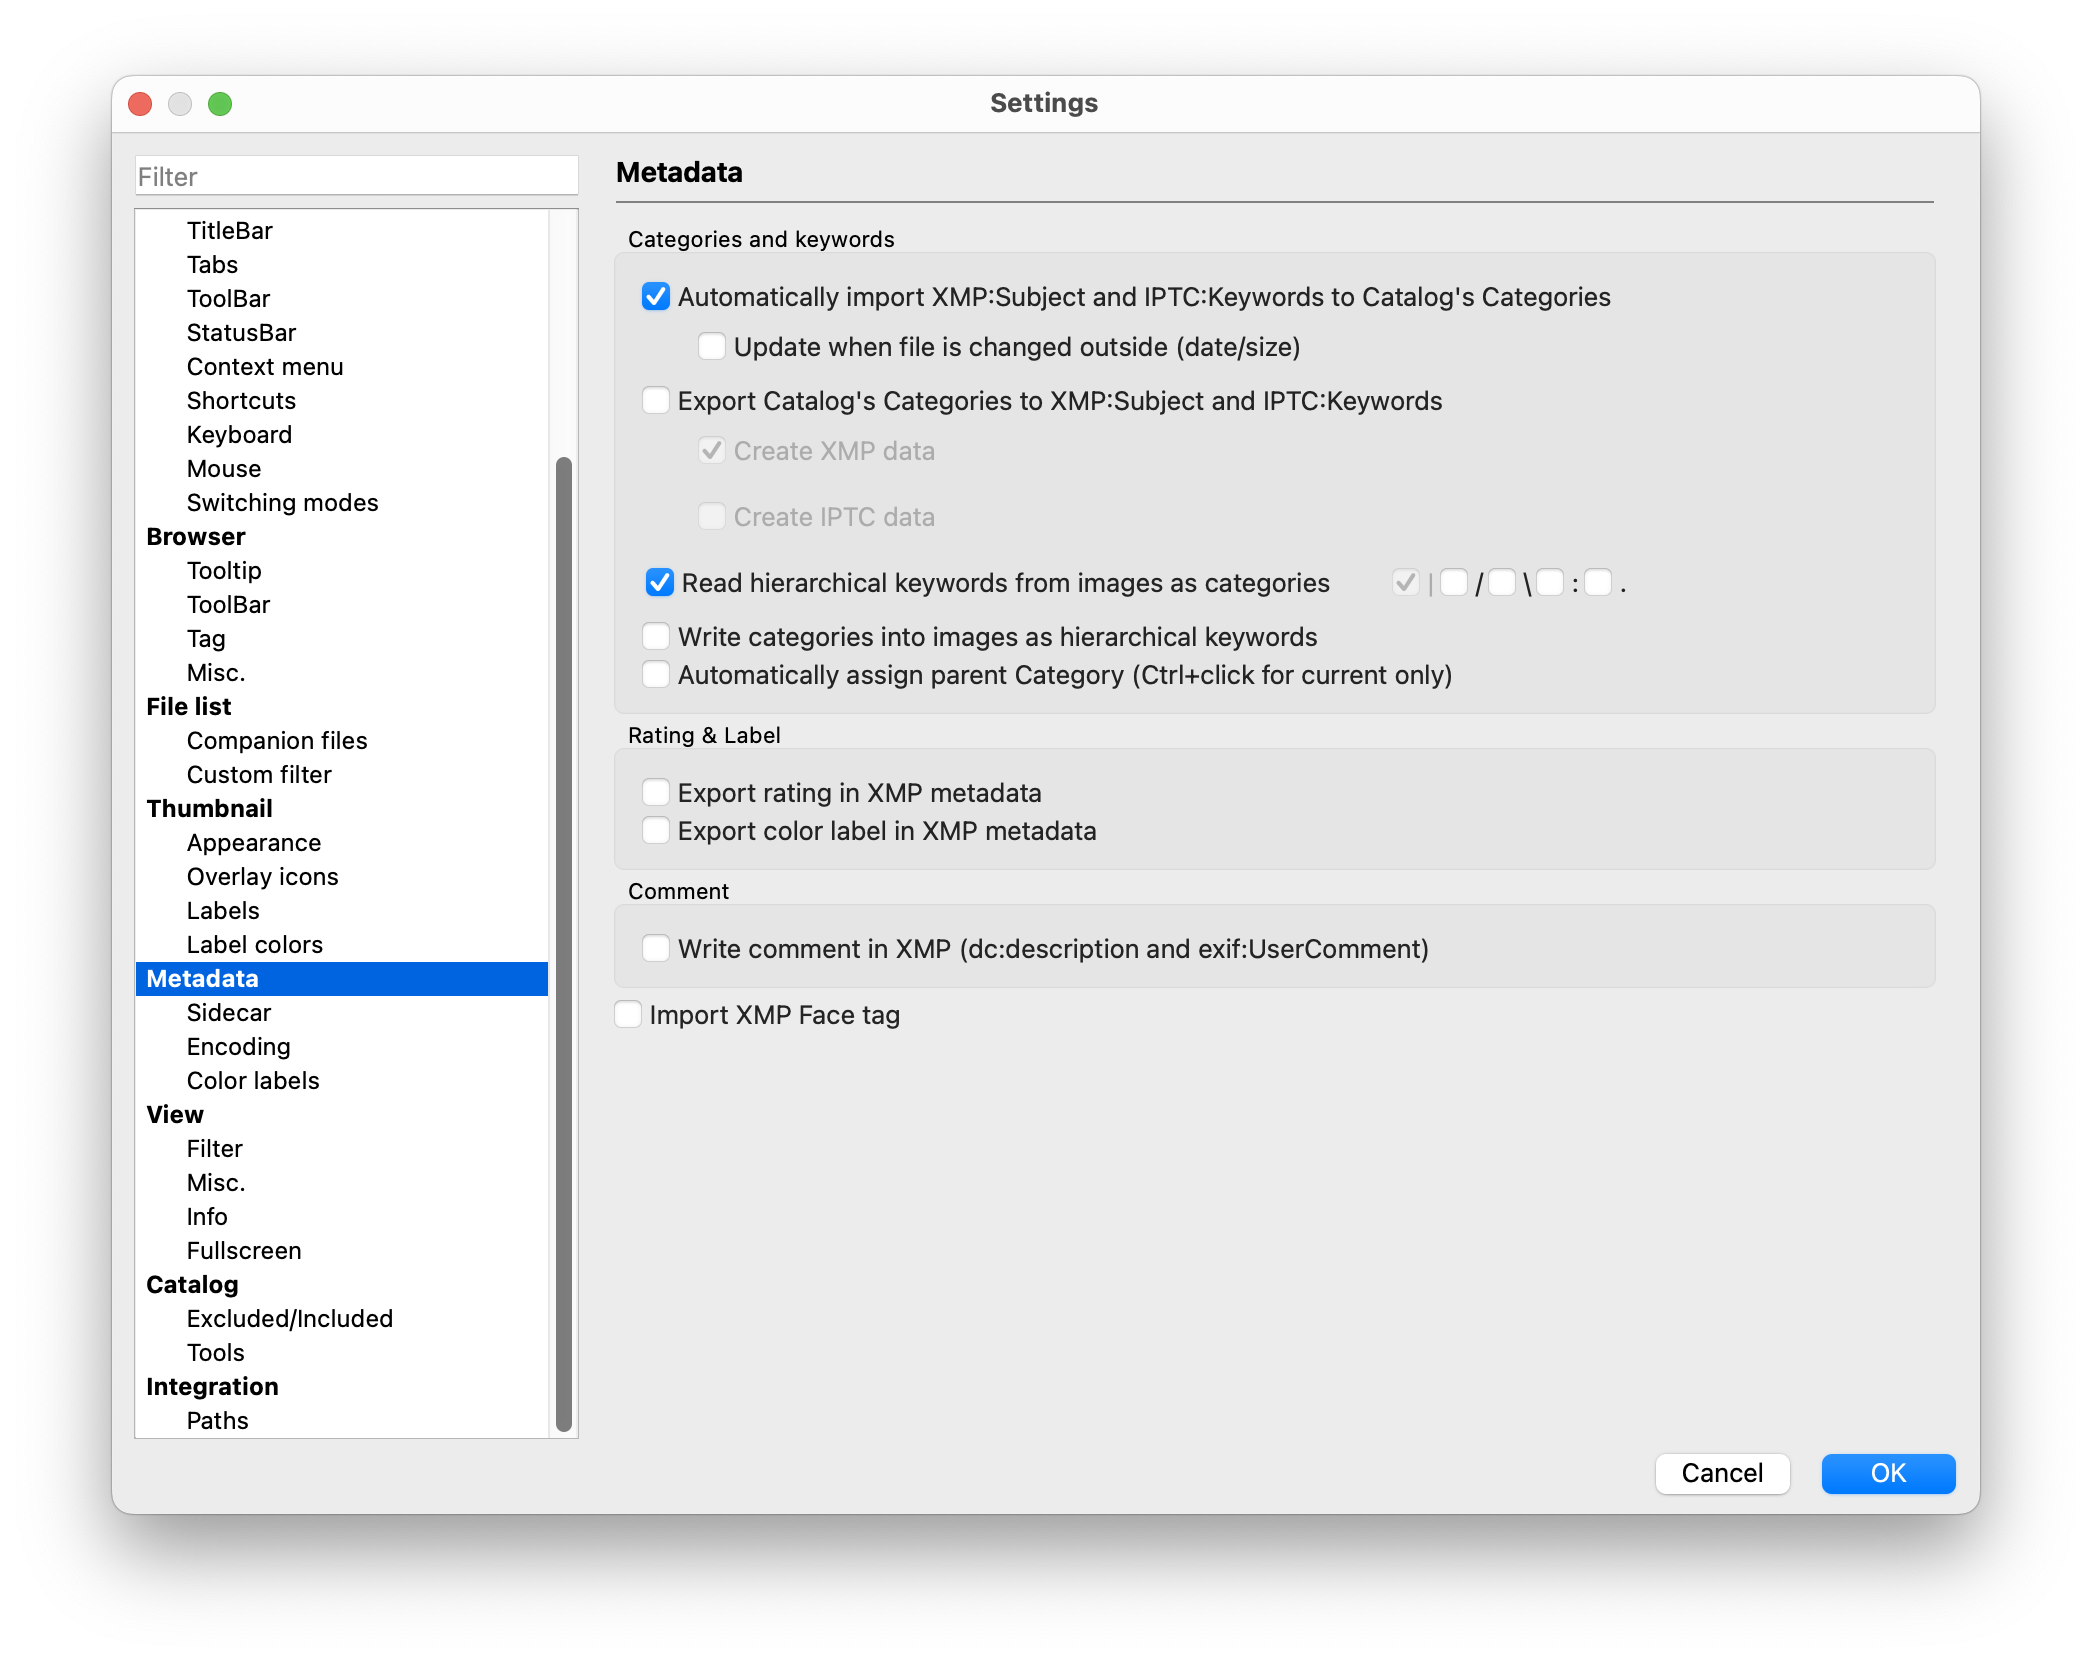Check Automatically assign parent Category
The width and height of the screenshot is (2092, 1662).
click(x=656, y=675)
